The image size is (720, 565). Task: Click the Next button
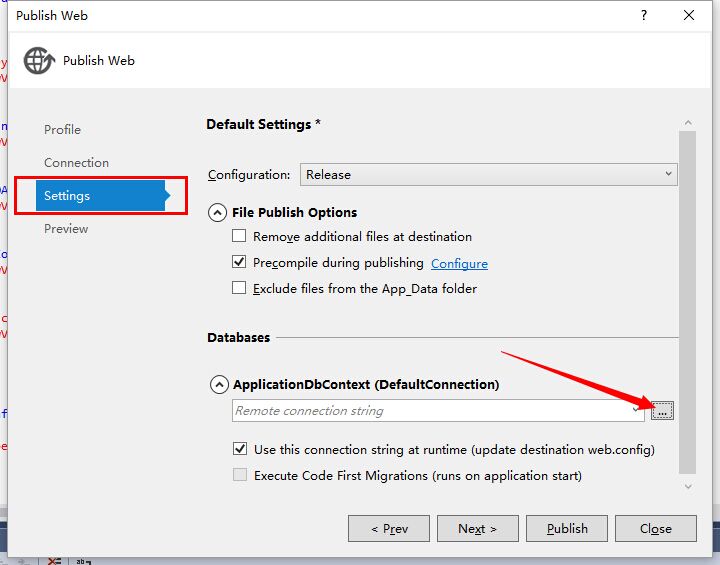click(x=477, y=528)
